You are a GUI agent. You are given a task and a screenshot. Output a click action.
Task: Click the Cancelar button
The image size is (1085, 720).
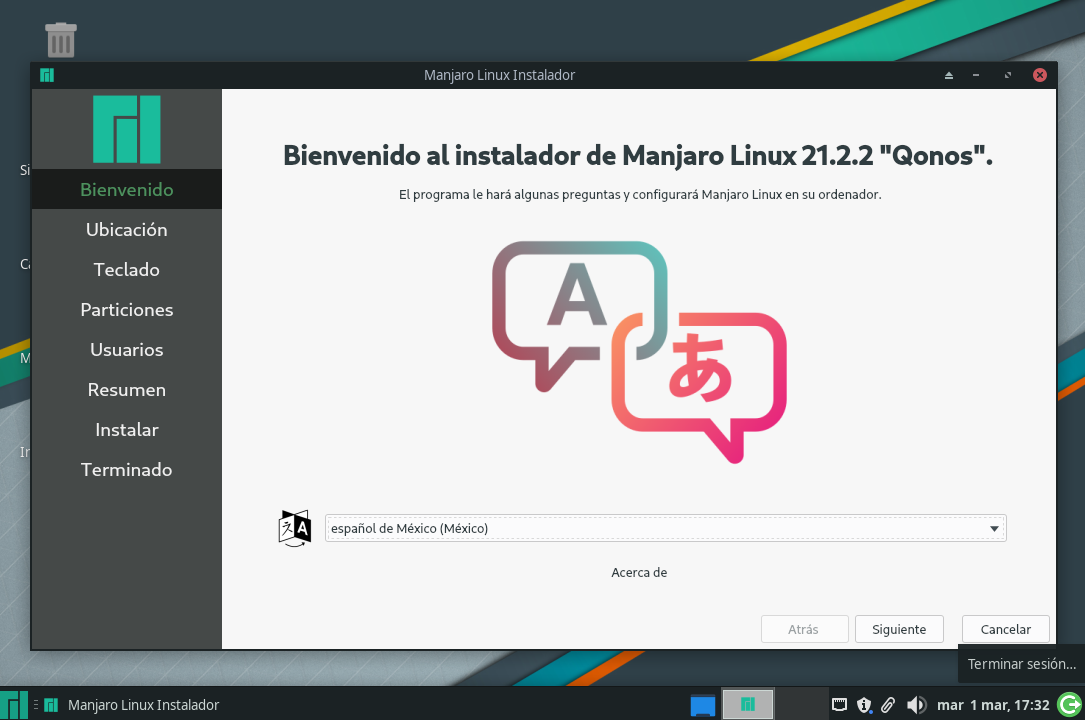(1005, 629)
